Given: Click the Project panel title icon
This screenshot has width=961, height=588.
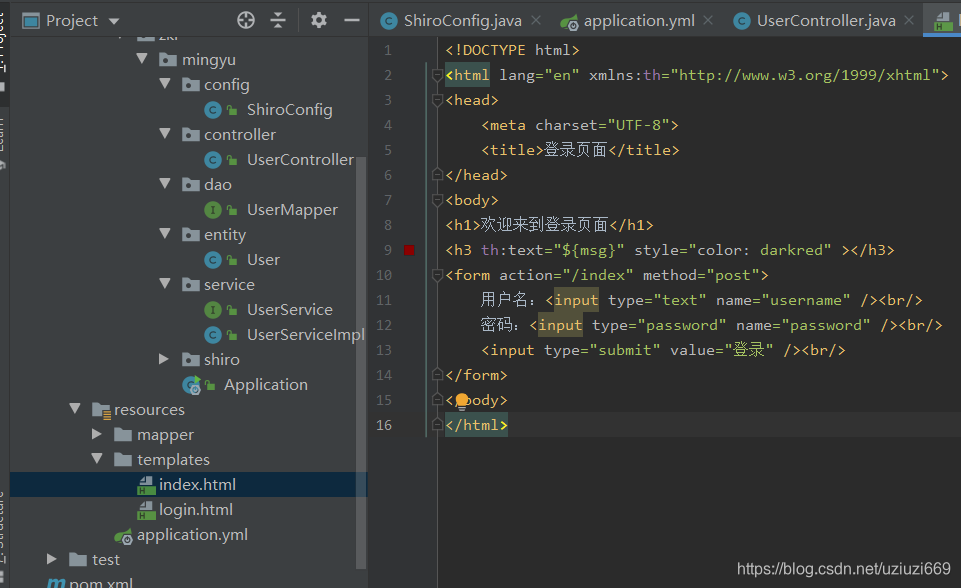Looking at the screenshot, I should coord(31,21).
